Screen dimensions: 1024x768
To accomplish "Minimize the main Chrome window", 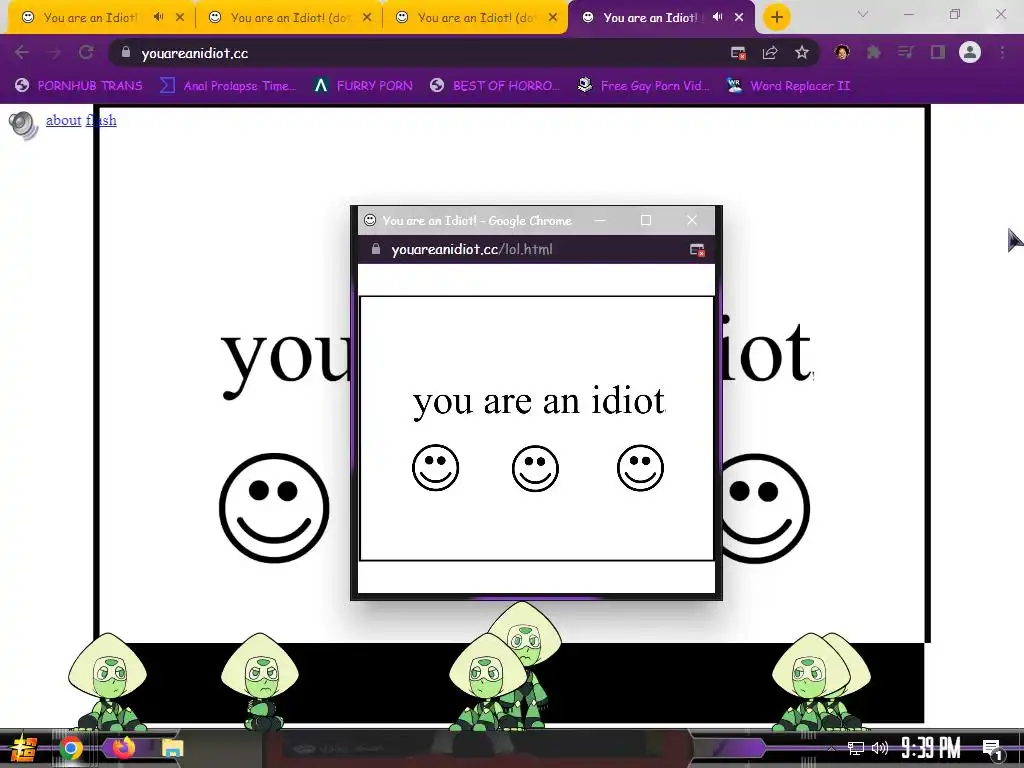I will pos(908,14).
